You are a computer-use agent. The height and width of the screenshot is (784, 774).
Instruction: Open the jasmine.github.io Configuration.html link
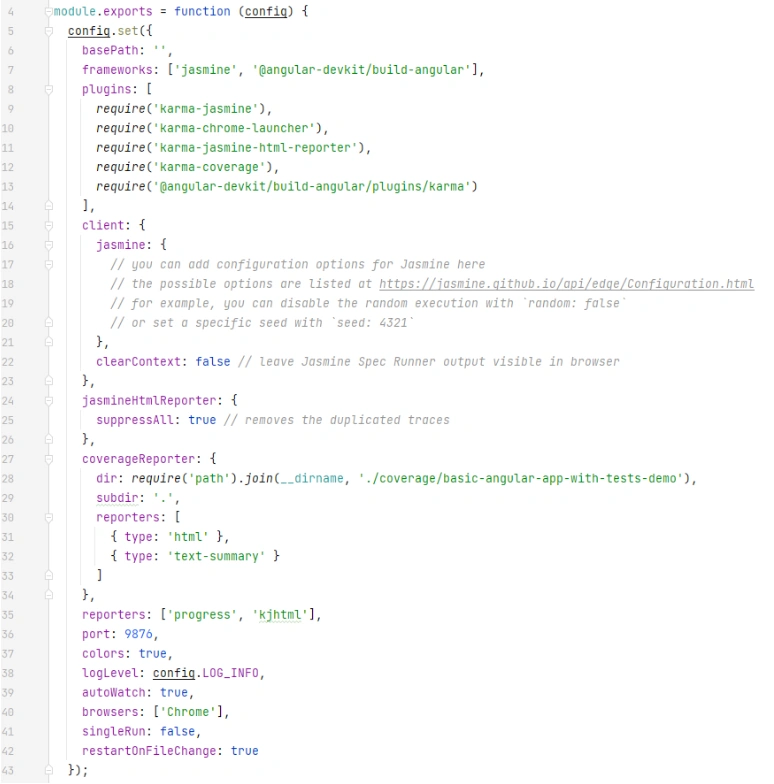tap(566, 284)
